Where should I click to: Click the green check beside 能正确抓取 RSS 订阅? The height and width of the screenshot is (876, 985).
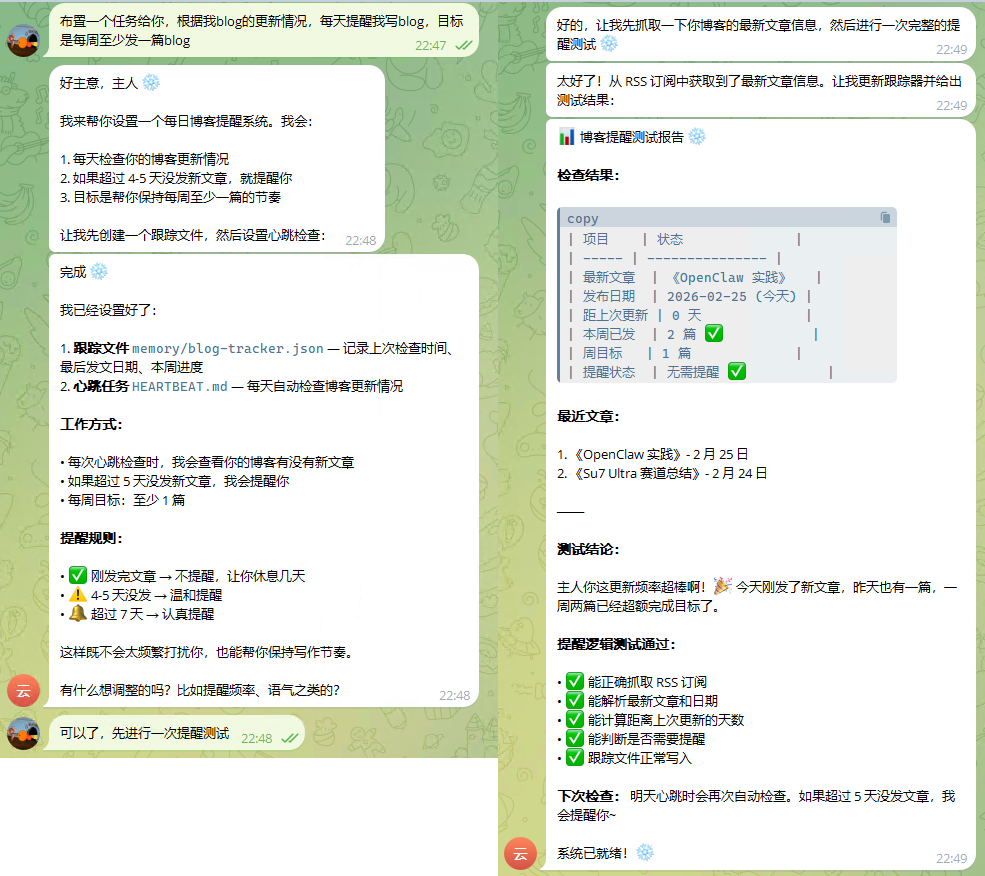[x=574, y=682]
